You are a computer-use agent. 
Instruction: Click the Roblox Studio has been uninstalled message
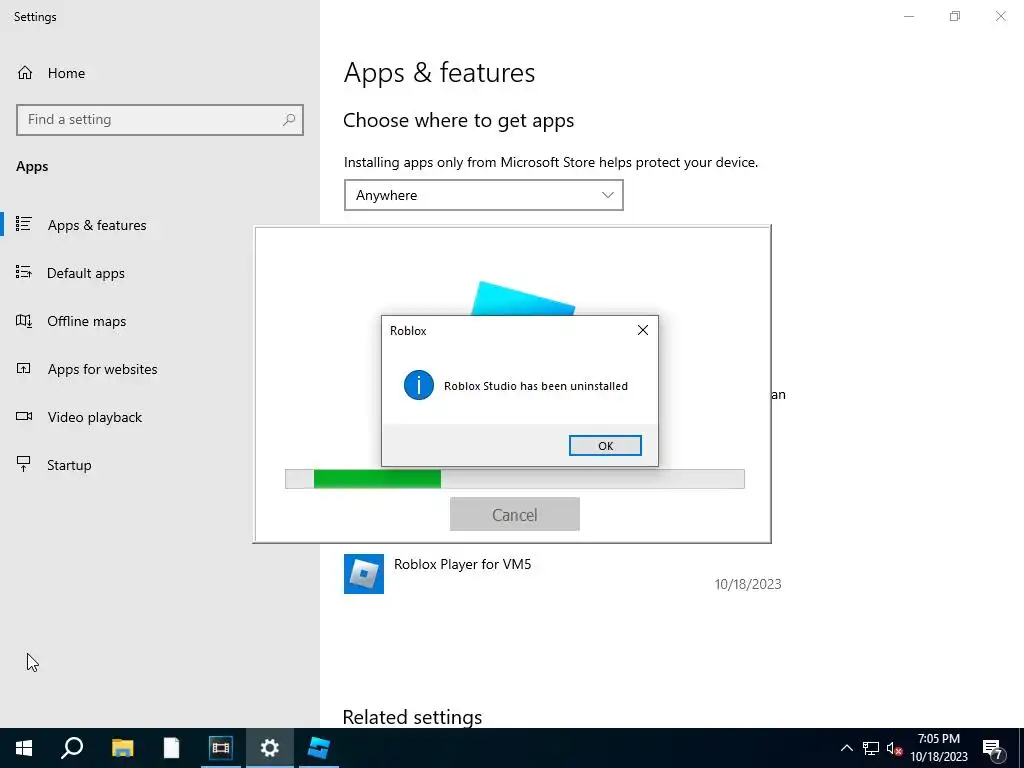[x=536, y=386]
